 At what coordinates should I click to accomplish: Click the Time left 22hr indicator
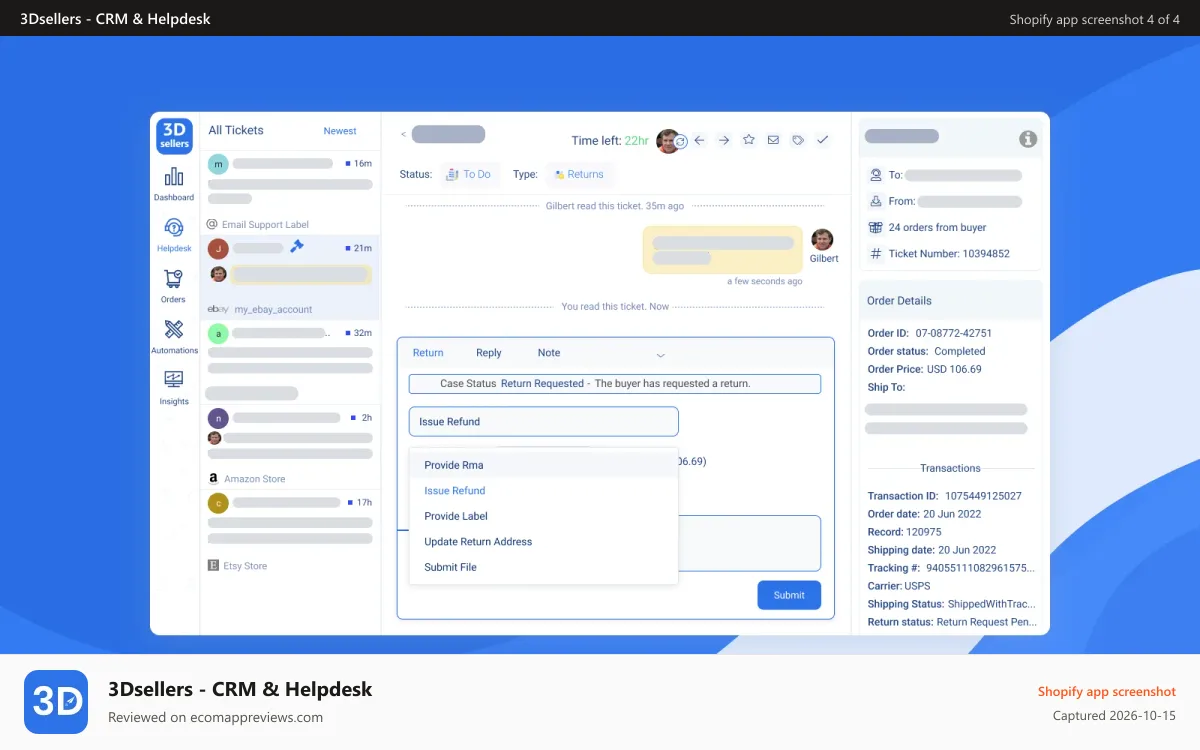(610, 141)
